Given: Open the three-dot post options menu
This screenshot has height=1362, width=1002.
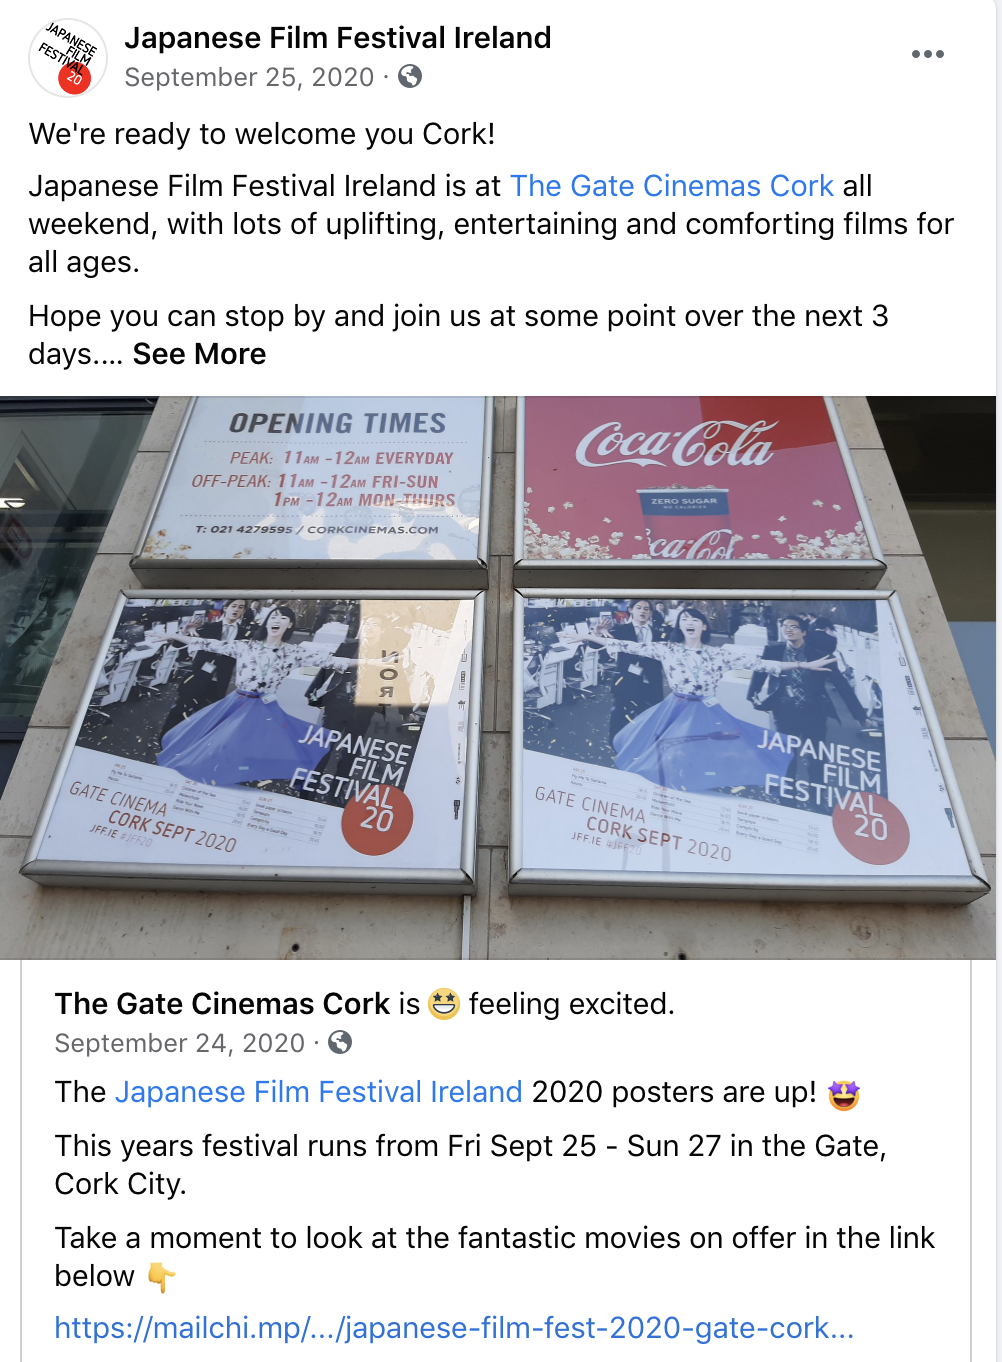Looking at the screenshot, I should pos(927,54).
